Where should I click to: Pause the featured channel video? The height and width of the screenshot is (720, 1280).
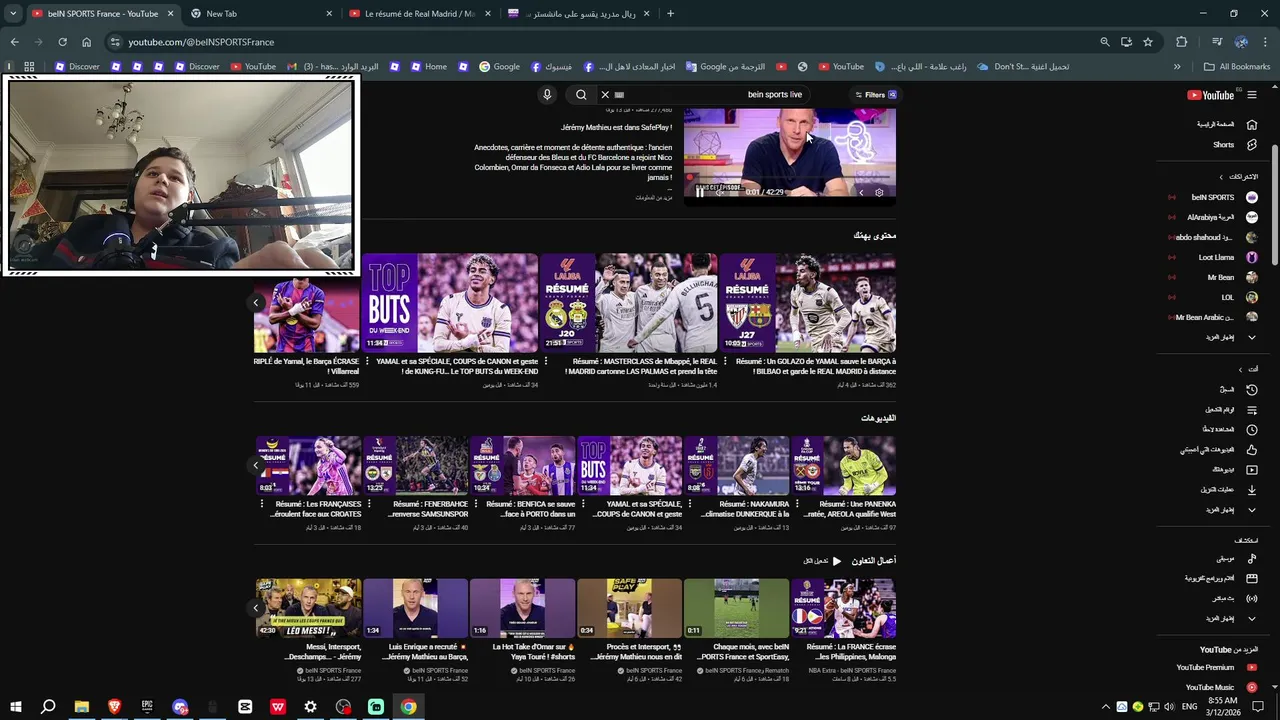click(699, 192)
